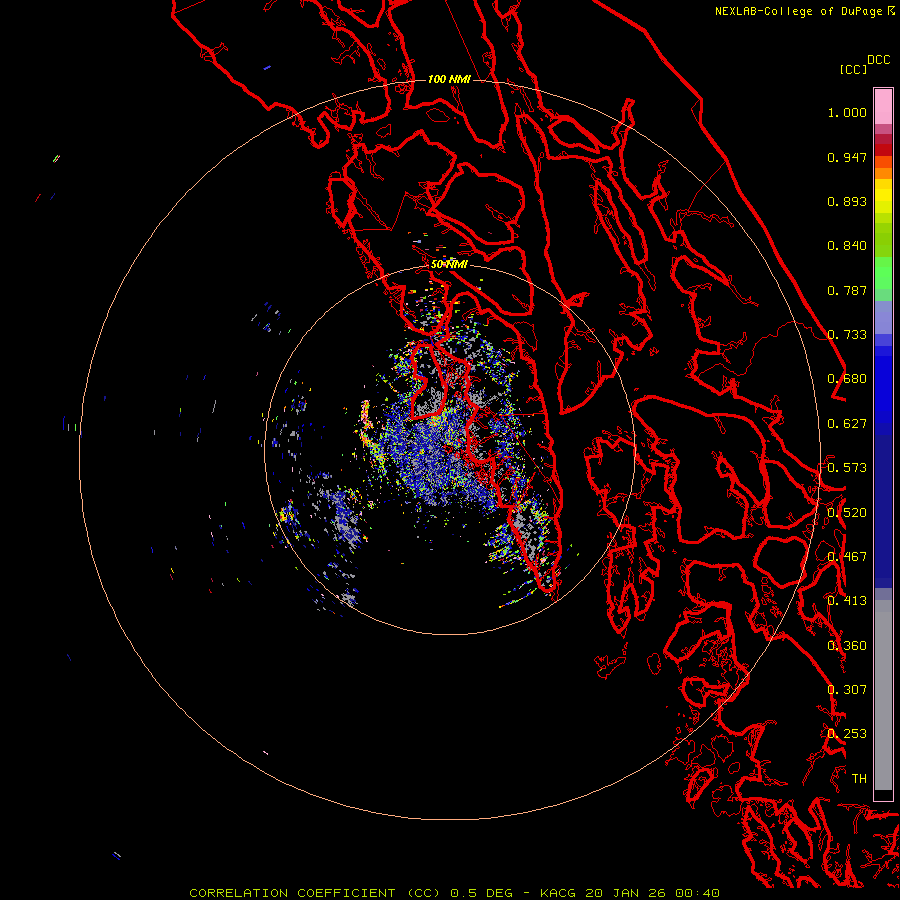900x900 pixels.
Task: Select the 0.360 scale value
Action: coord(847,646)
